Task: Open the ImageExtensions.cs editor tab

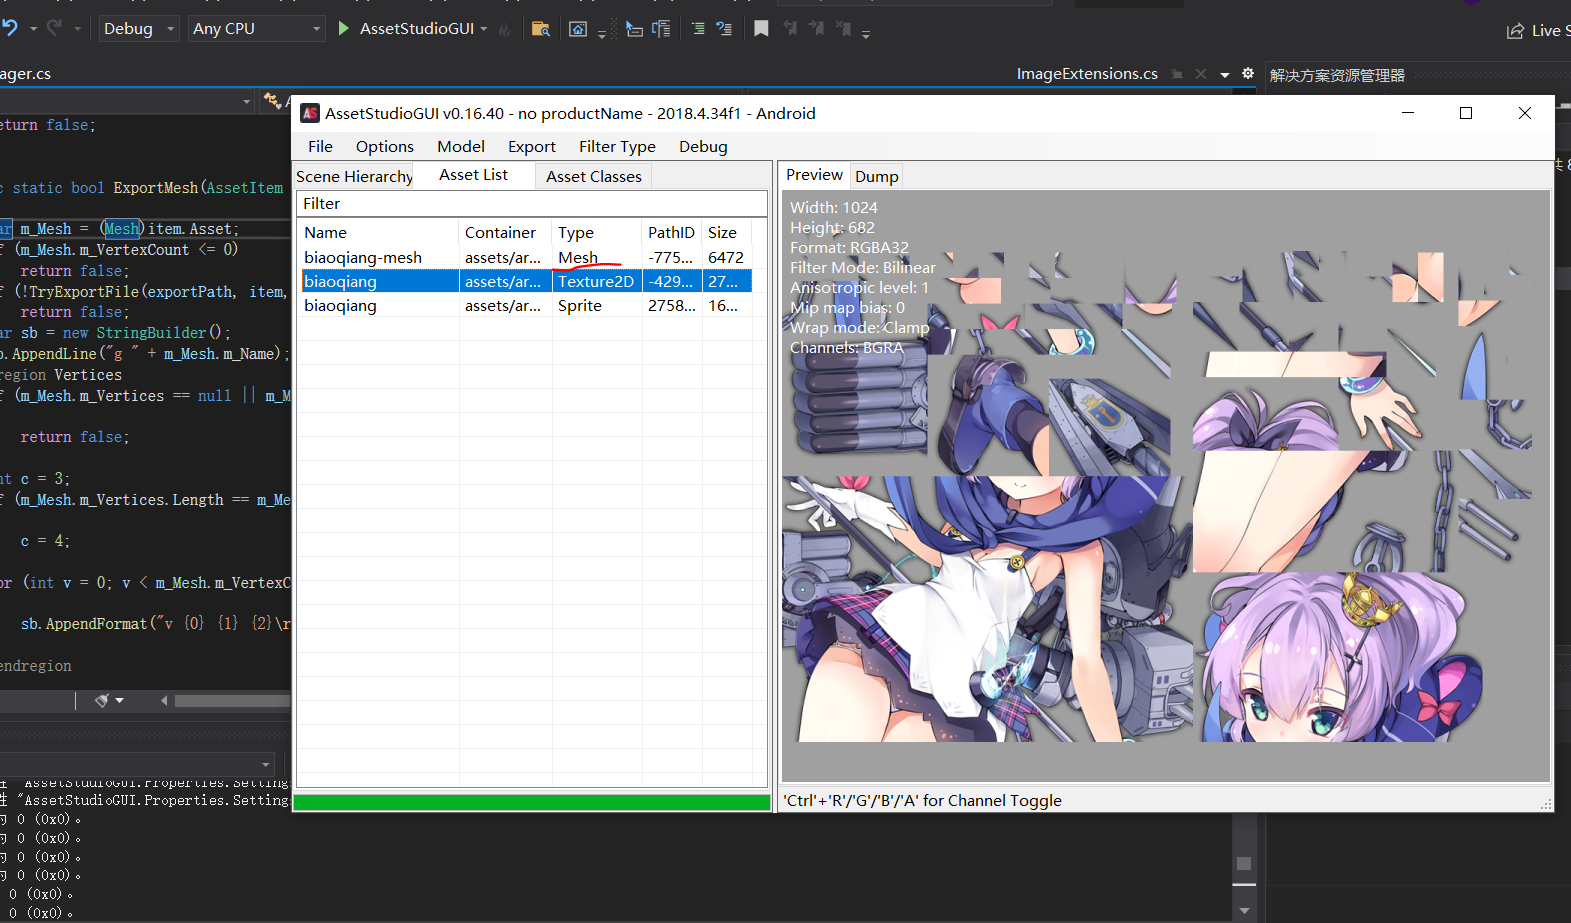Action: (x=1087, y=74)
